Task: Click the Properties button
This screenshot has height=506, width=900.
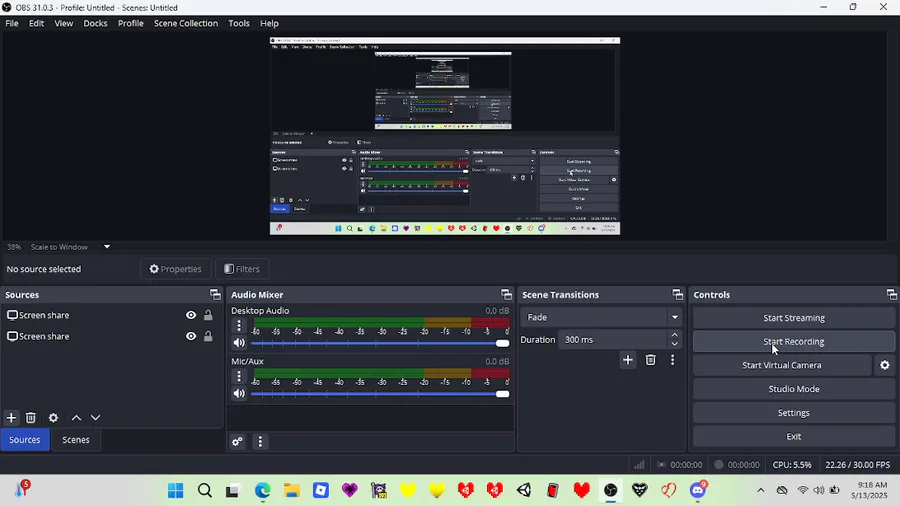Action: (175, 268)
